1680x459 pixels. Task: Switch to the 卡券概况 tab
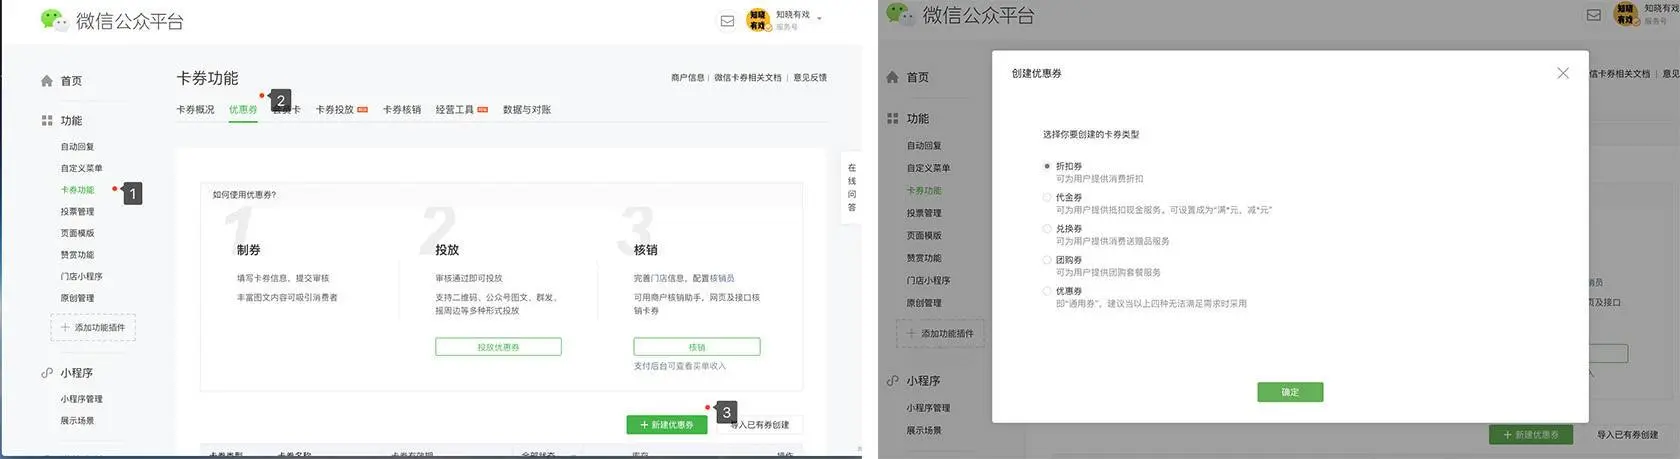(x=195, y=110)
